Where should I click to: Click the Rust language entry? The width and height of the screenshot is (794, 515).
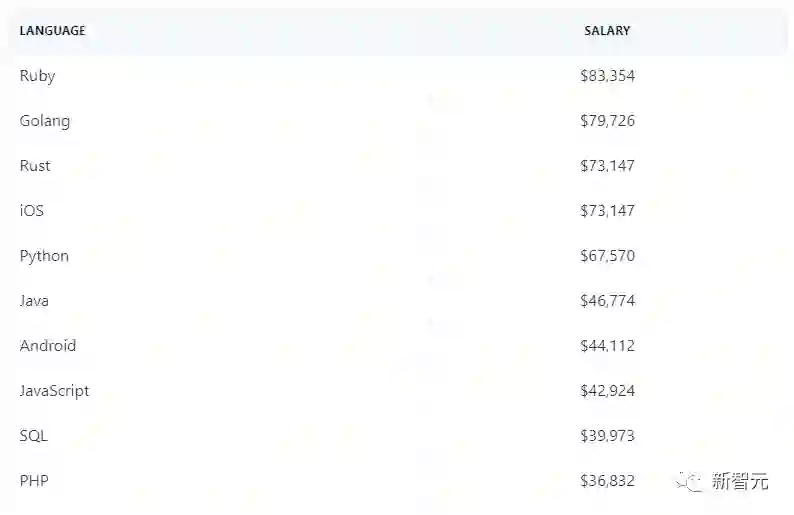(35, 166)
